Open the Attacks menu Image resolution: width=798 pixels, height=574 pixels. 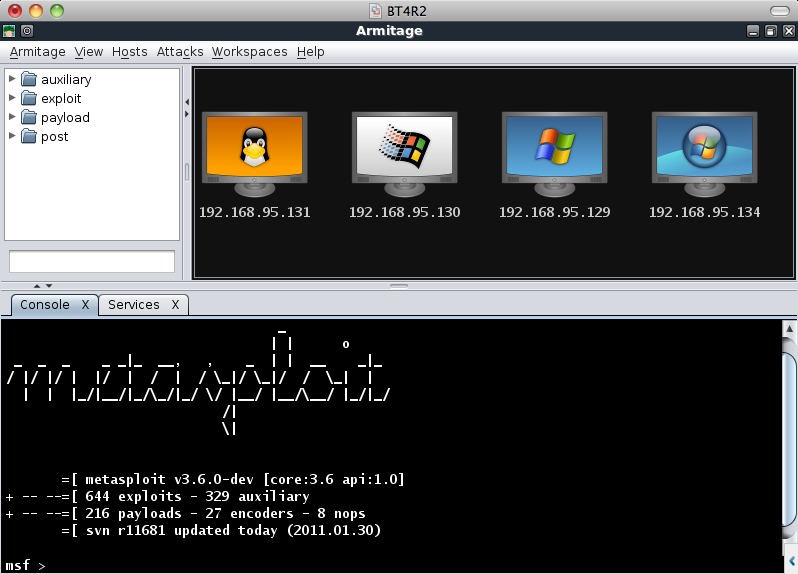pyautogui.click(x=180, y=51)
